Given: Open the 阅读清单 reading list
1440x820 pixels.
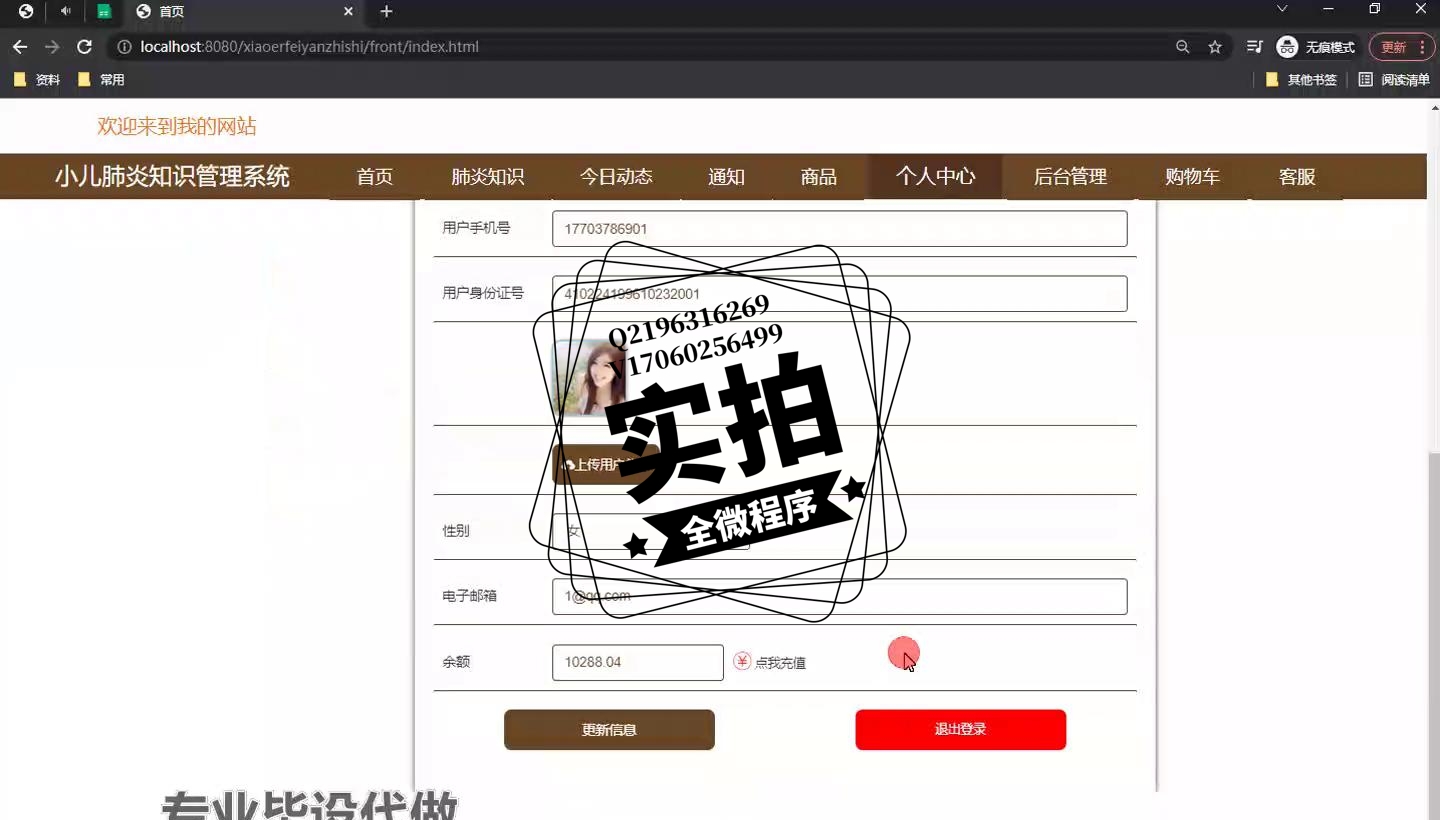Looking at the screenshot, I should tap(1394, 79).
